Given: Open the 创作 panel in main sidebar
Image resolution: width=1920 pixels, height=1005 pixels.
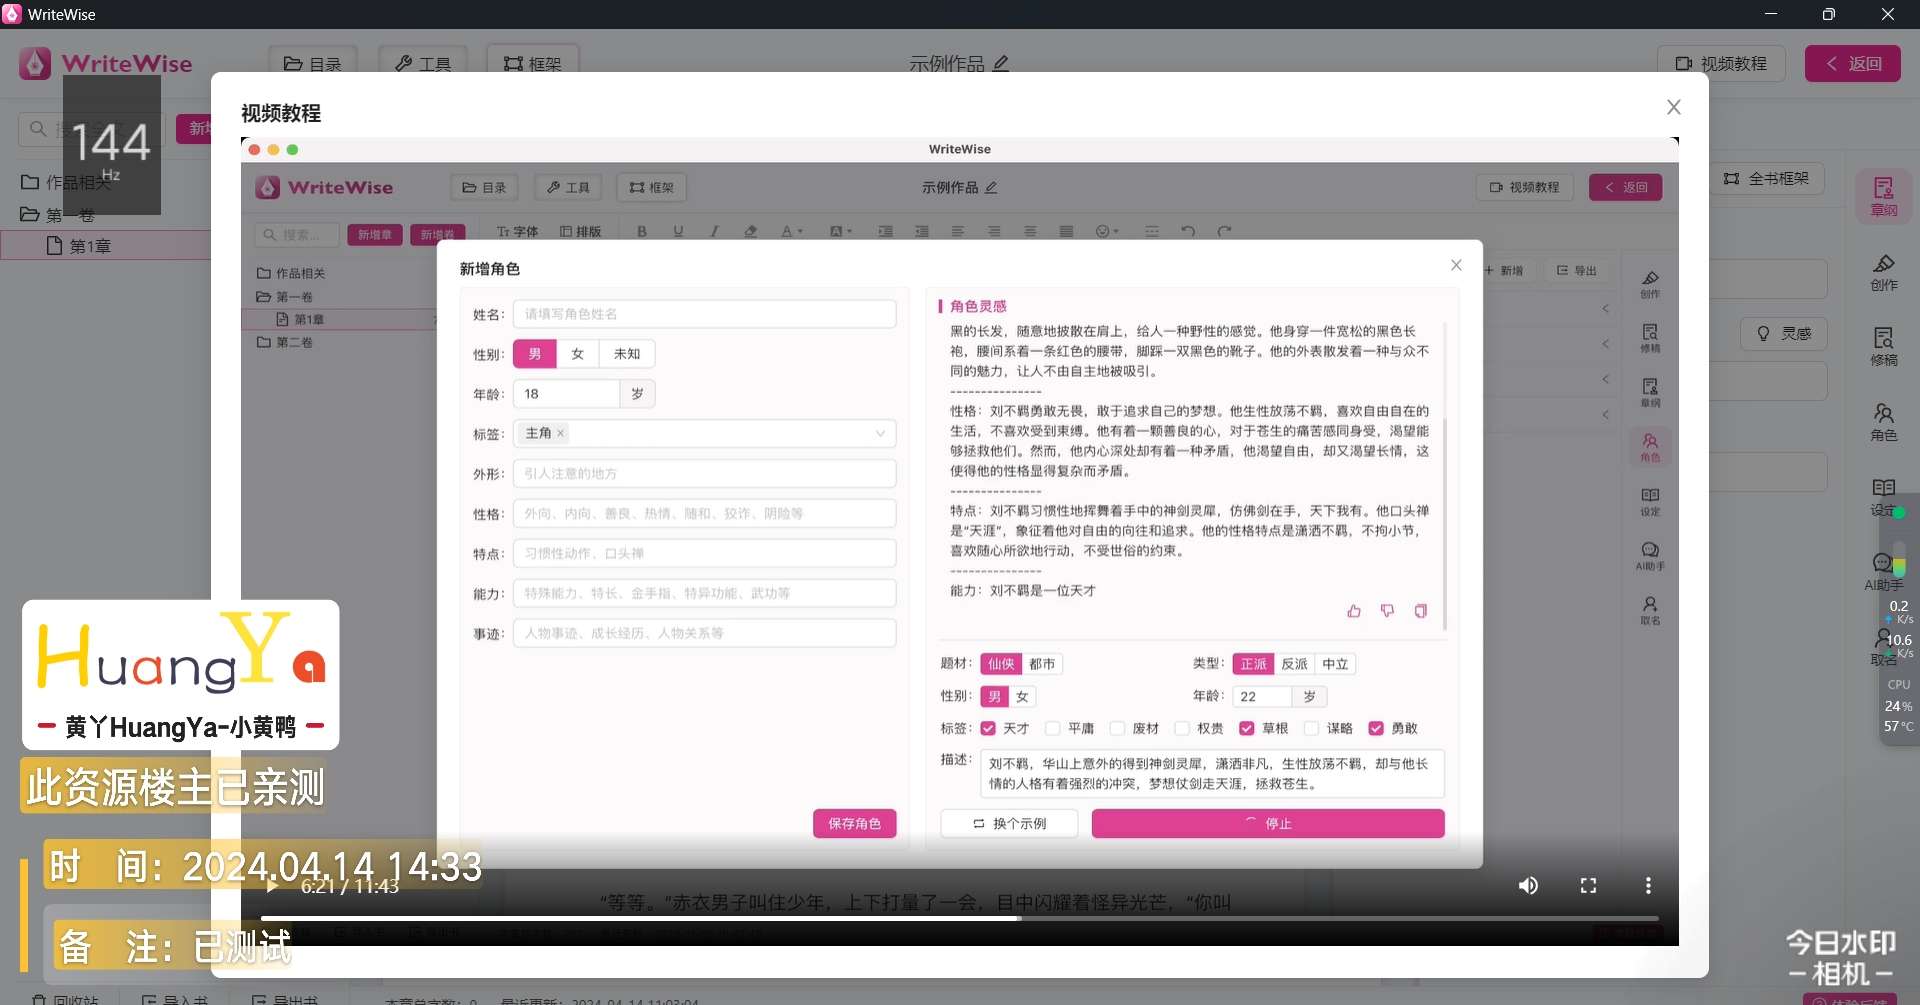Looking at the screenshot, I should 1884,272.
